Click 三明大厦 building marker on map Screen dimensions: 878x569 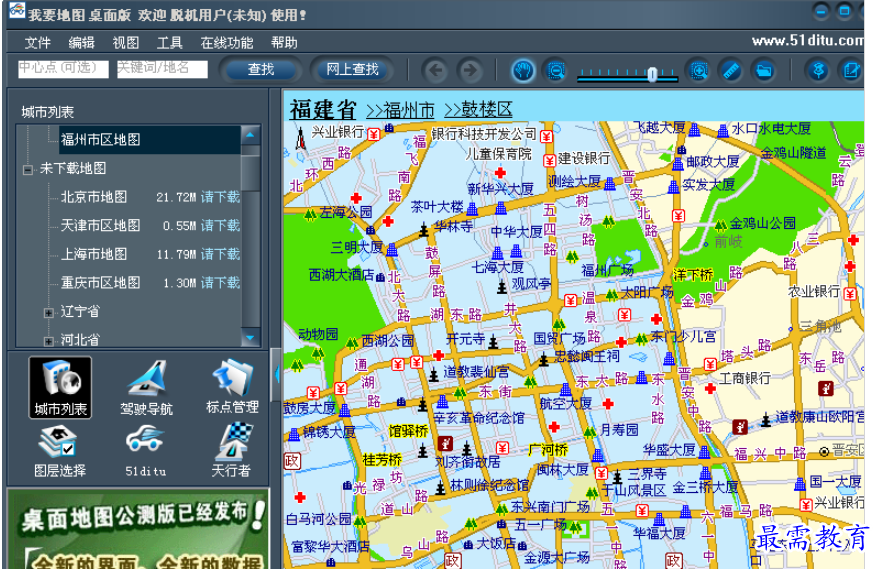click(391, 250)
